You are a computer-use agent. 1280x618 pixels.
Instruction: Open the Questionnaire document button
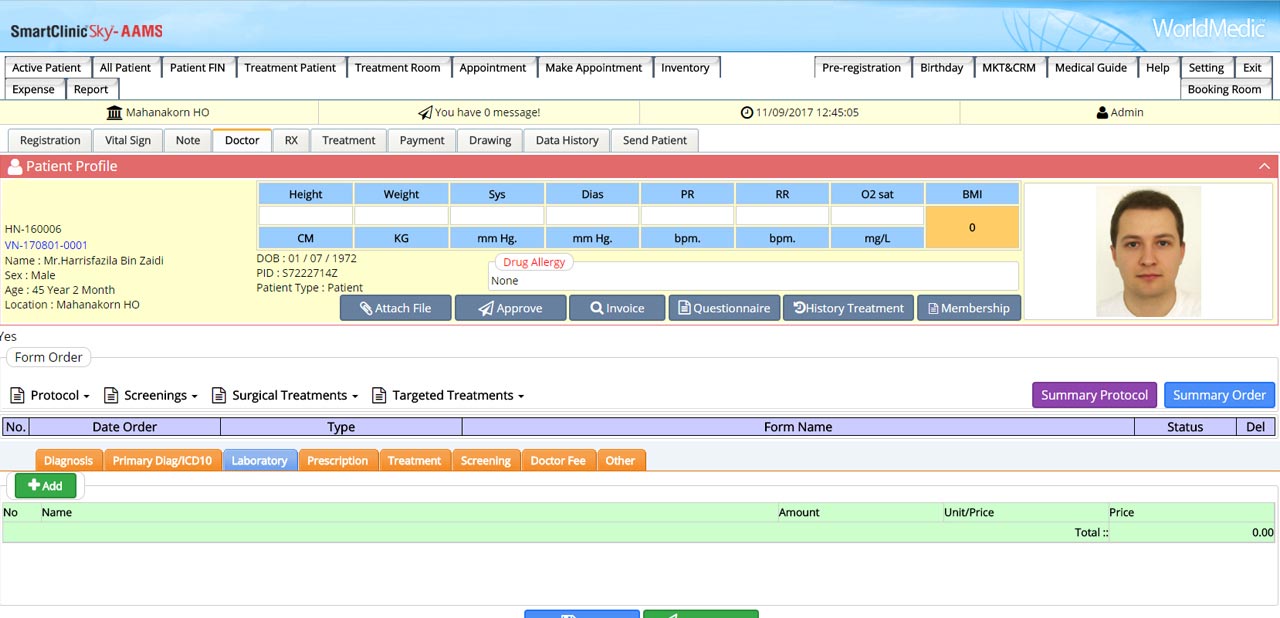(724, 308)
